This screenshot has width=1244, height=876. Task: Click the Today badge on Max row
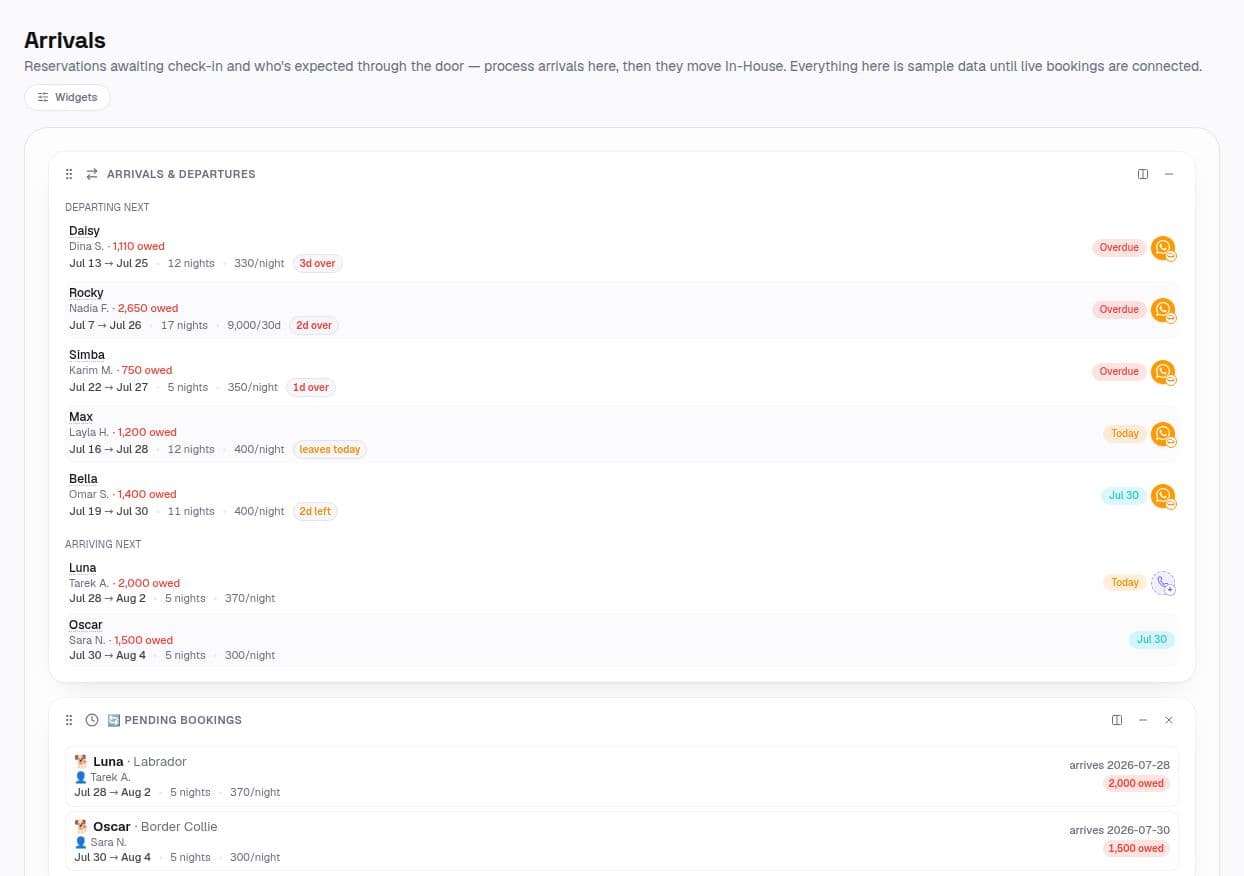click(1125, 434)
